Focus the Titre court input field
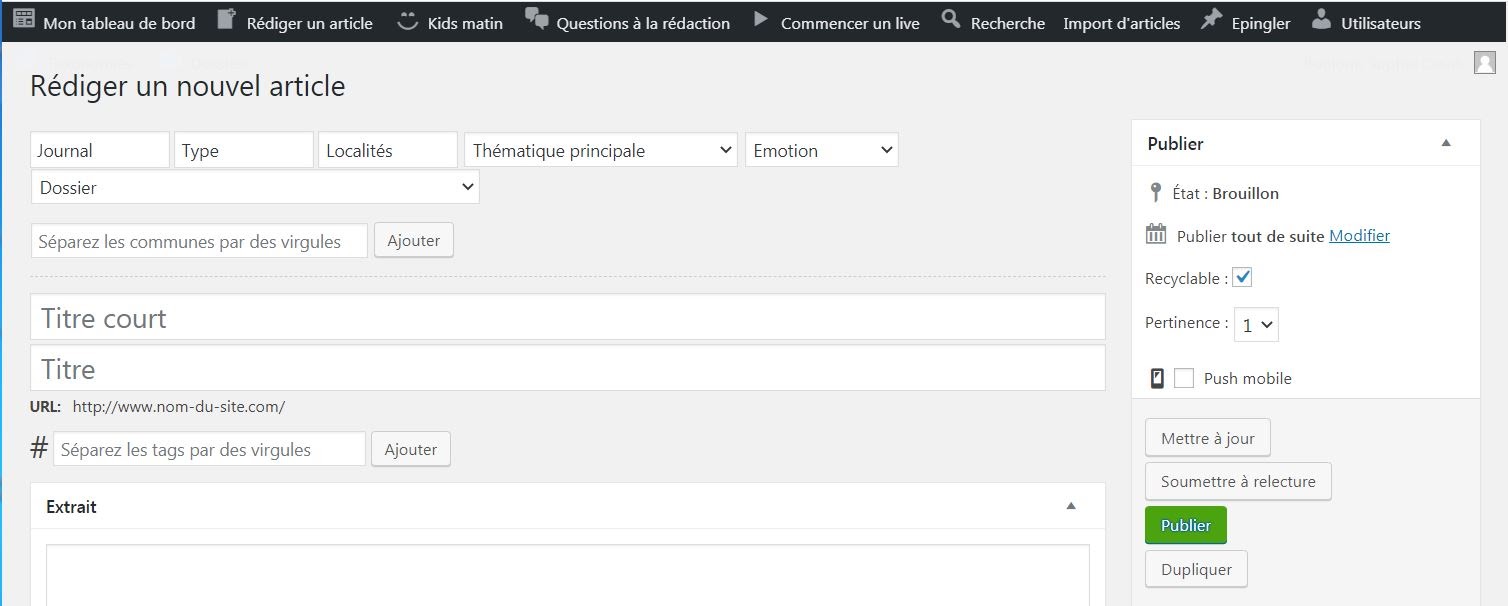 [x=568, y=318]
